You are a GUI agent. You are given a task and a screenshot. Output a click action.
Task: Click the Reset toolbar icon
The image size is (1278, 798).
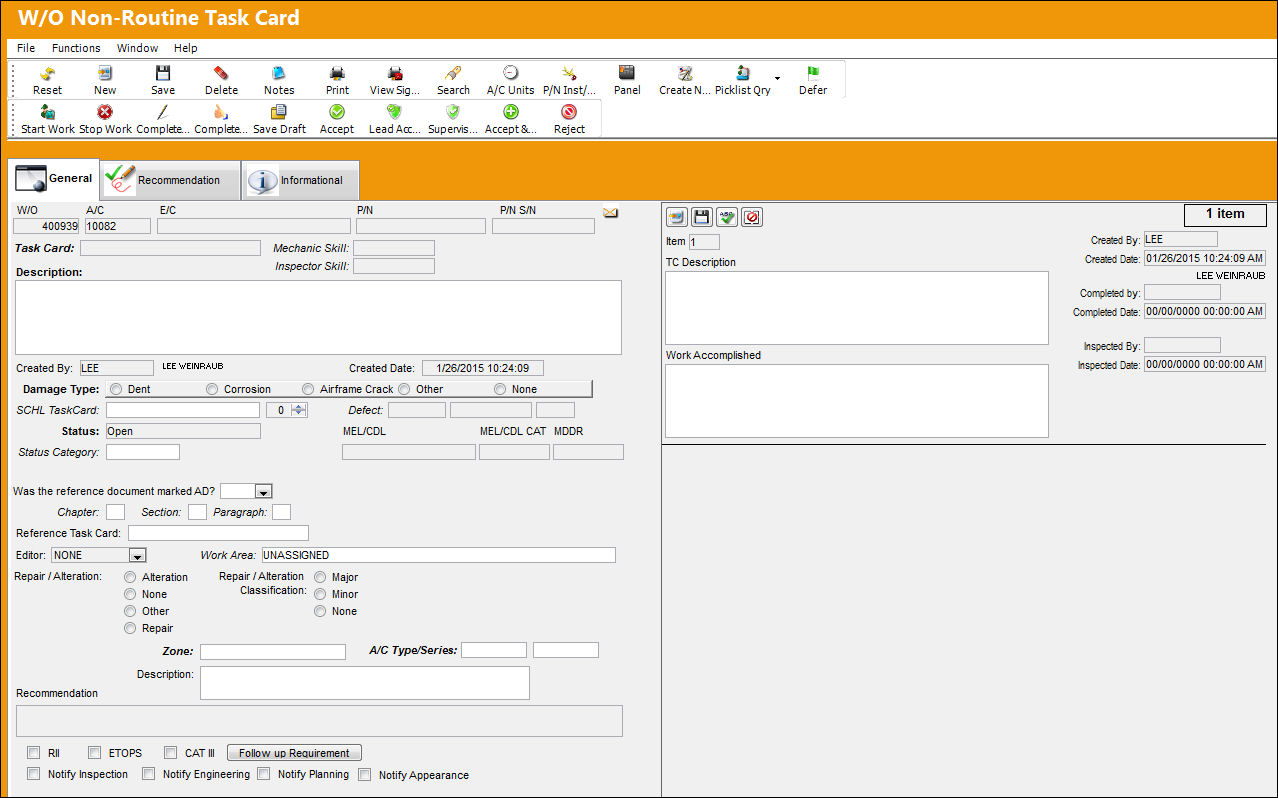47,73
